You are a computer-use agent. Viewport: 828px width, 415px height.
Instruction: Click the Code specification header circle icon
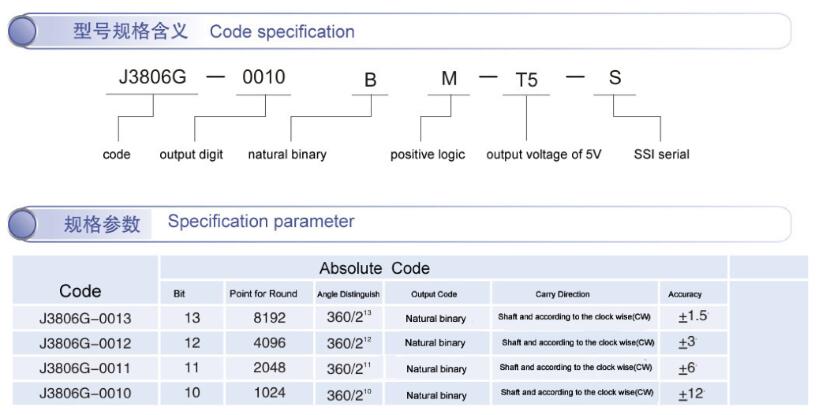pyautogui.click(x=23, y=31)
